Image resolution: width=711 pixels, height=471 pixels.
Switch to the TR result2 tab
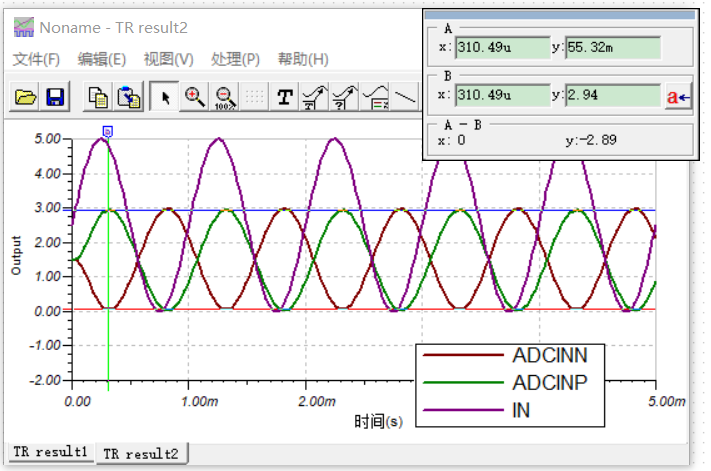pyautogui.click(x=141, y=453)
